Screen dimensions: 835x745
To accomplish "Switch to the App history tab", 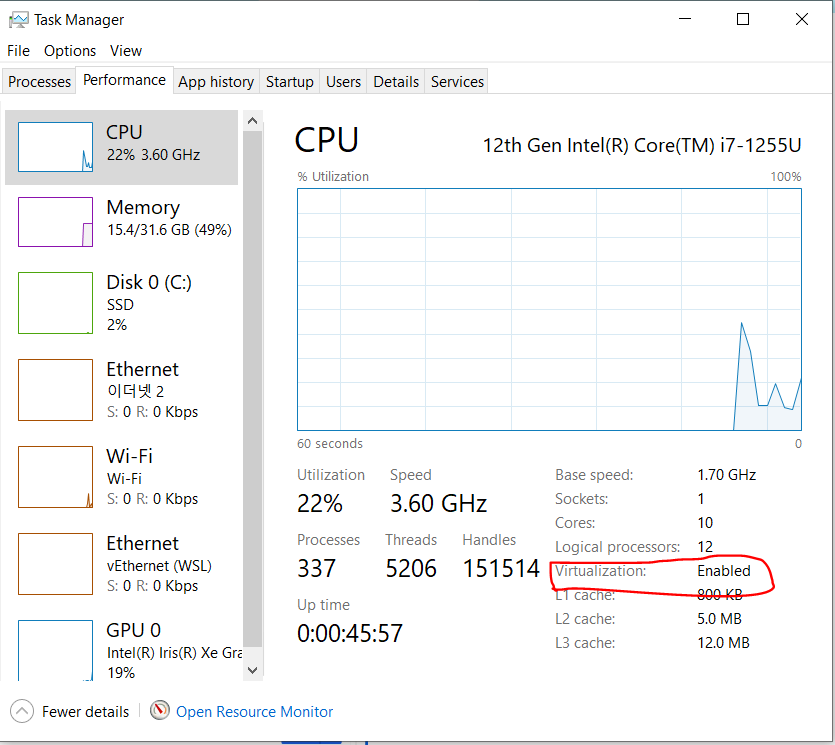I will click(x=216, y=81).
